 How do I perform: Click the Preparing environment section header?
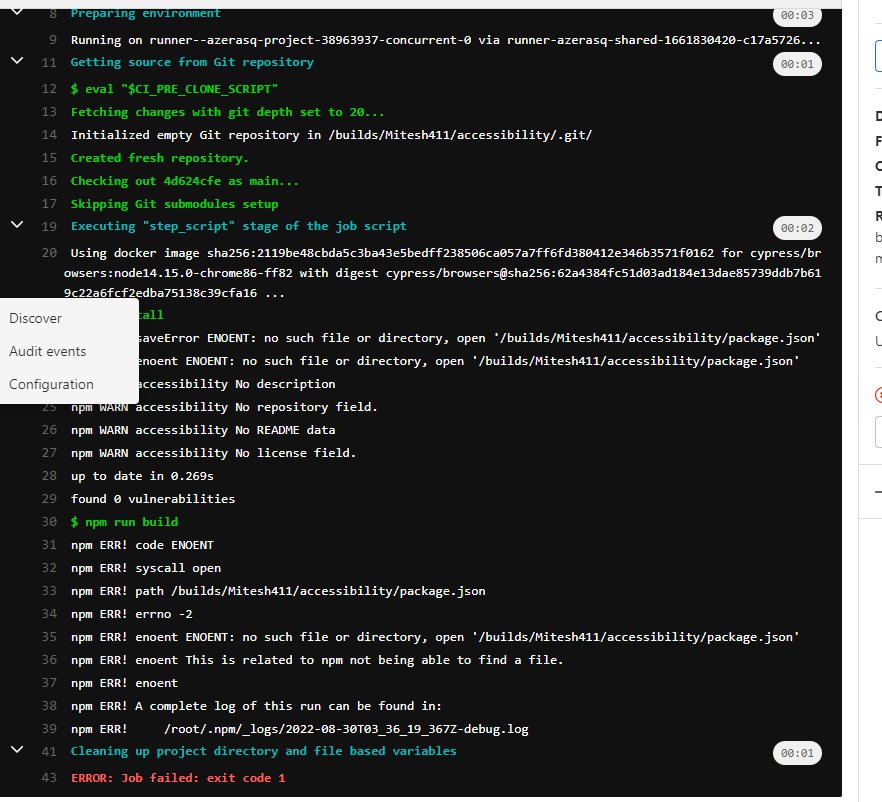pos(146,13)
